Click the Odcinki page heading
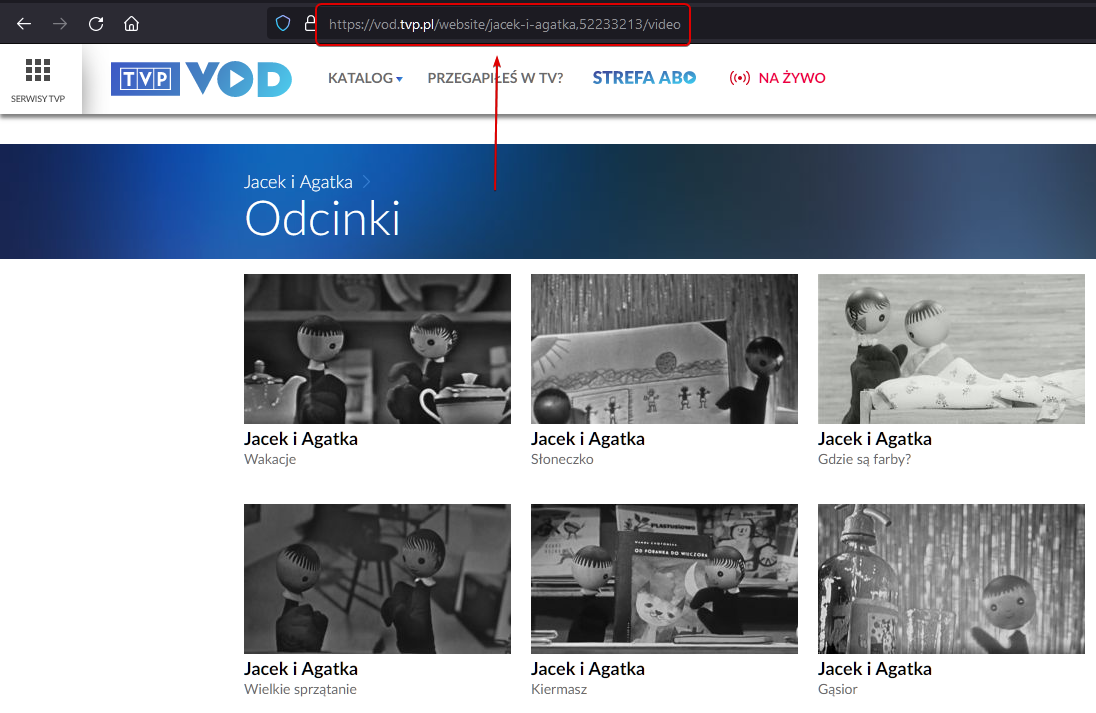The image size is (1096, 713). [x=323, y=219]
